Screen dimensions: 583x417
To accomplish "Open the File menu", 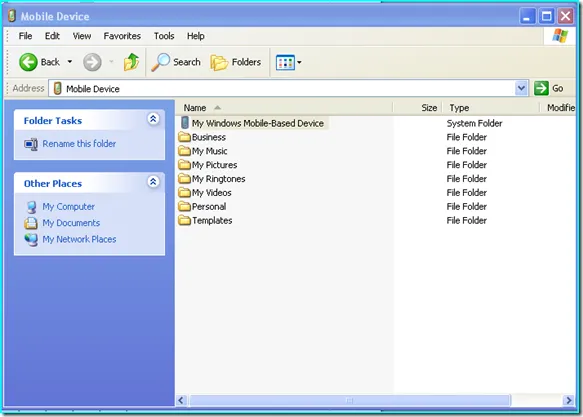I will pos(25,36).
